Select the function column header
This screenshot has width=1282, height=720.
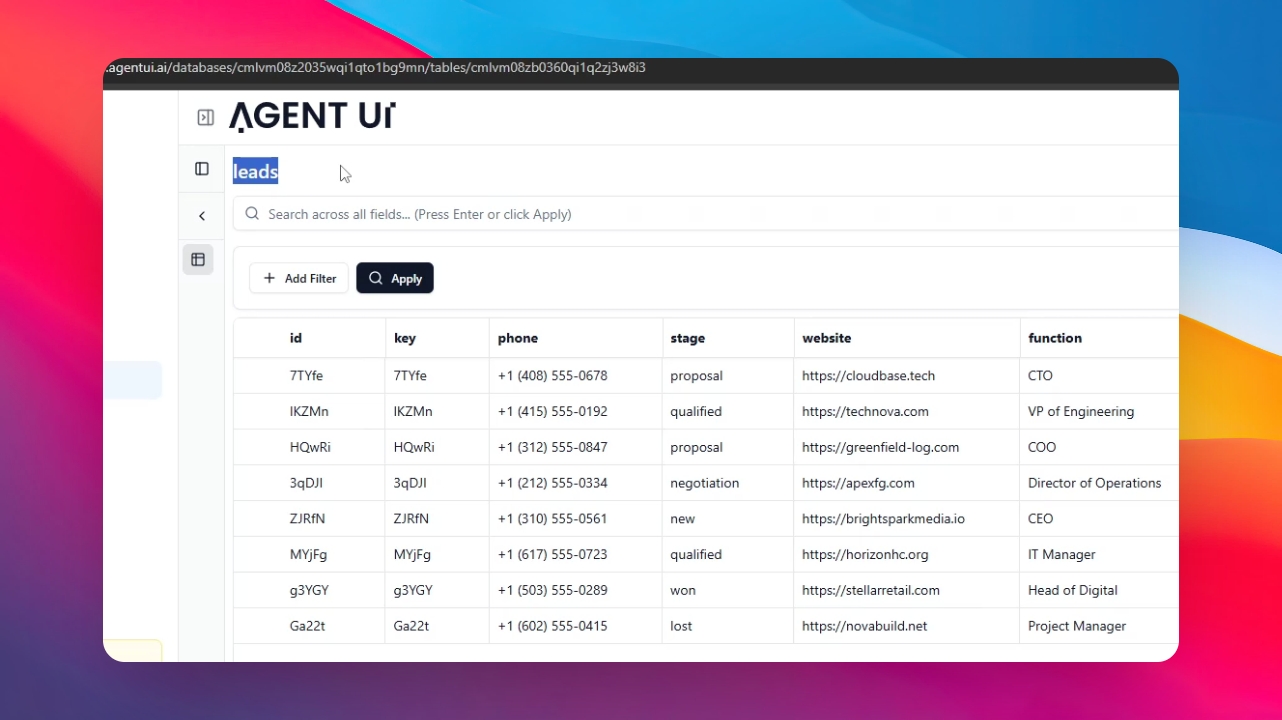1055,338
